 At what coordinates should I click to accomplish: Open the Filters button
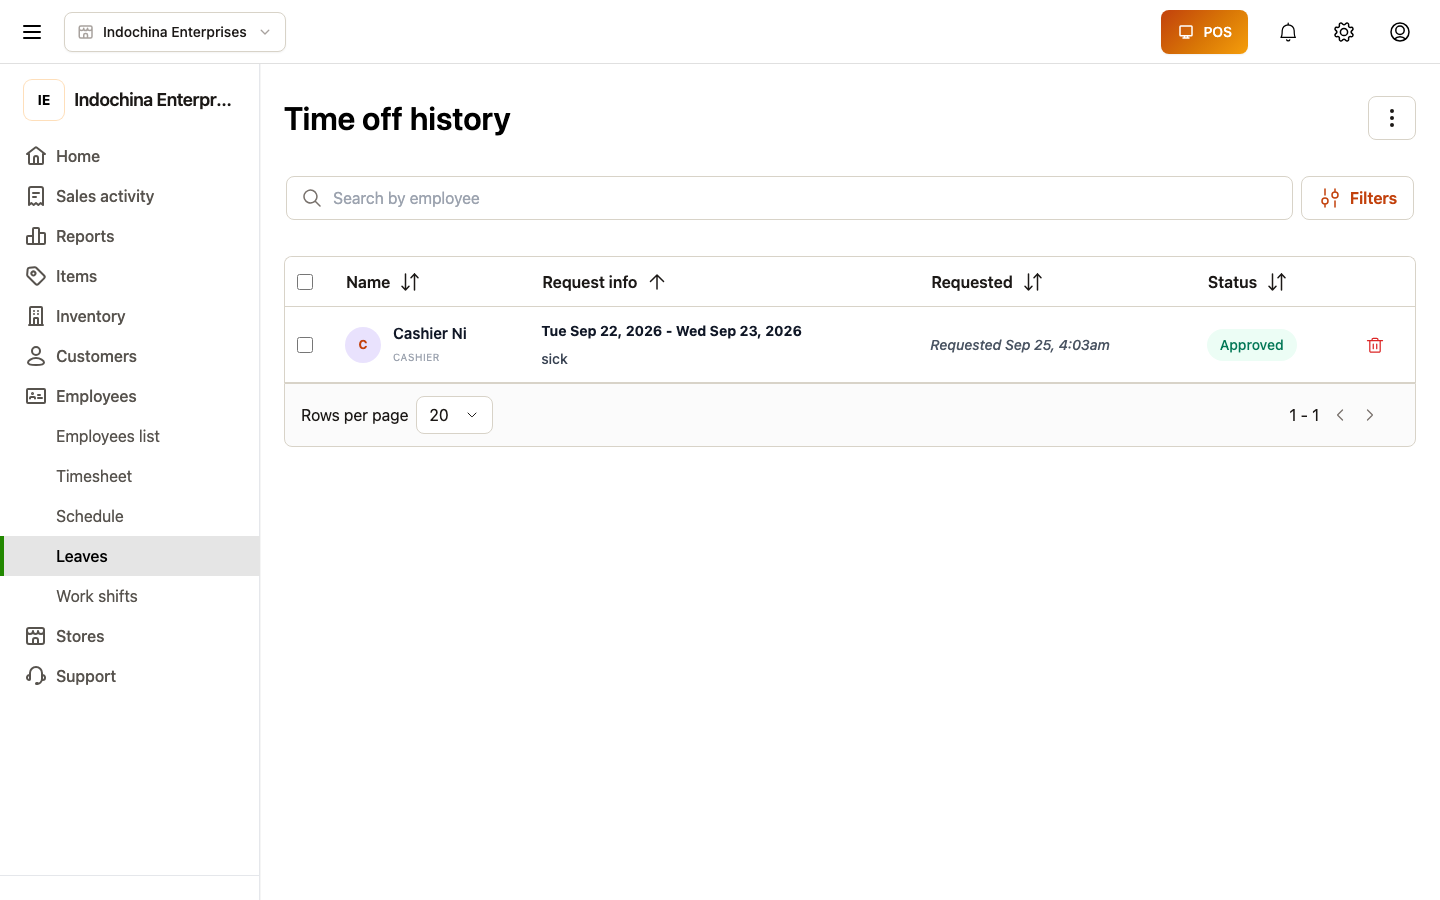pyautogui.click(x=1357, y=198)
